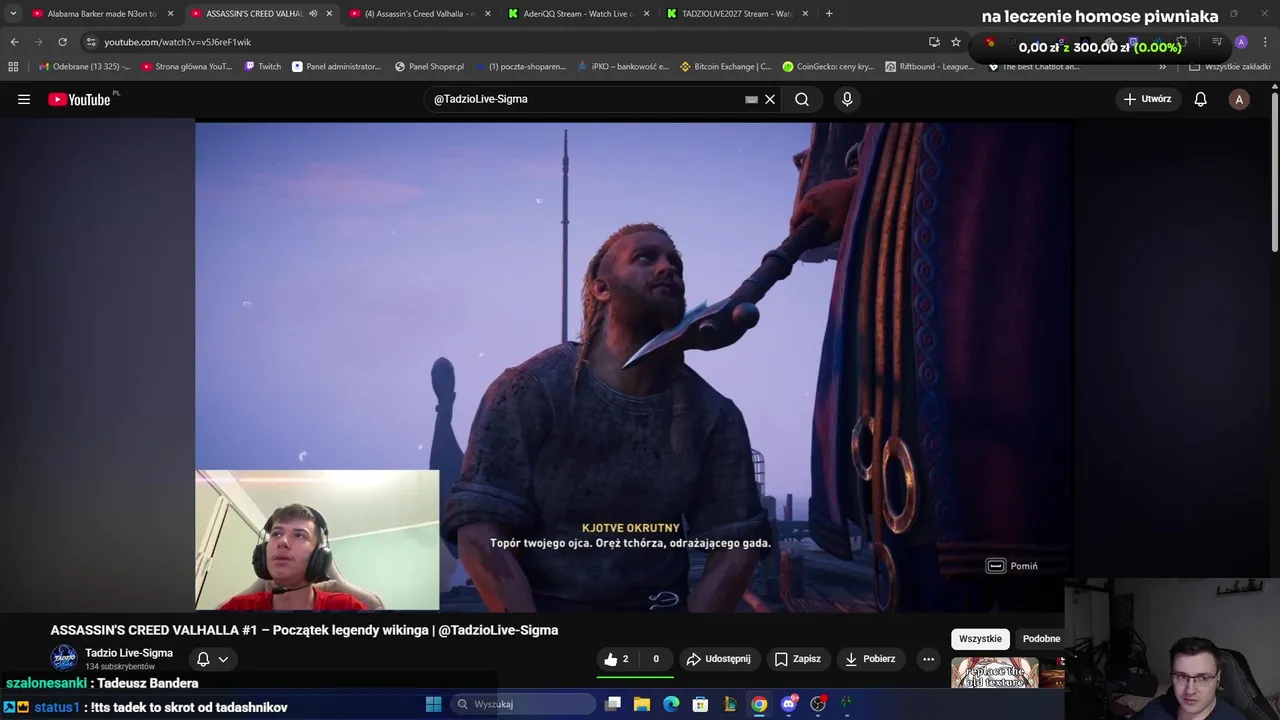1280x720 pixels.
Task: Open the on-screen keyboard in search box
Action: tap(751, 100)
